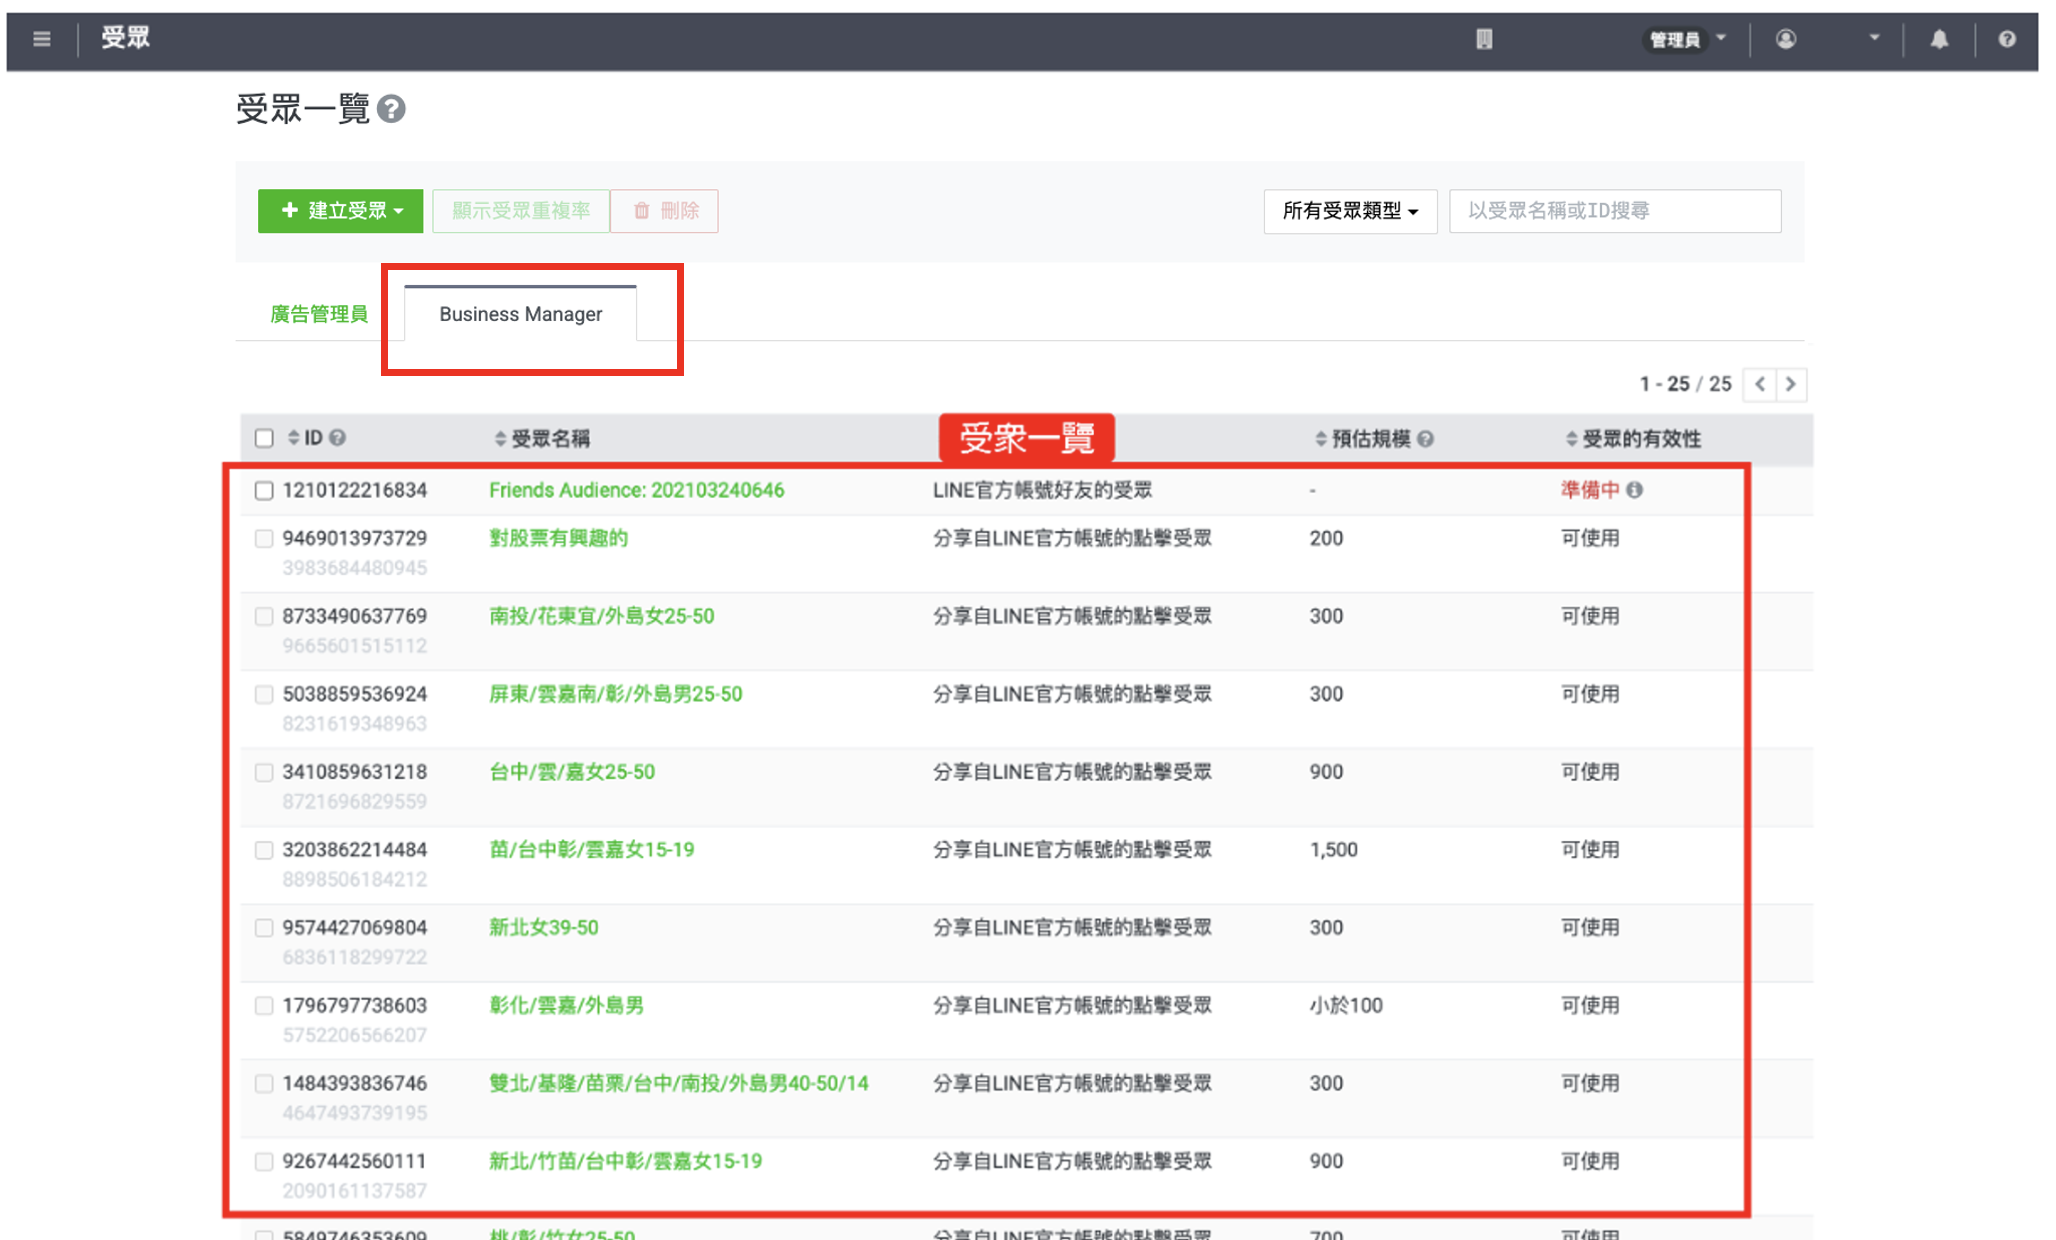Select checkbox for 對股票有興趣的 row
Screen dimensions: 2056x1240
click(x=264, y=538)
